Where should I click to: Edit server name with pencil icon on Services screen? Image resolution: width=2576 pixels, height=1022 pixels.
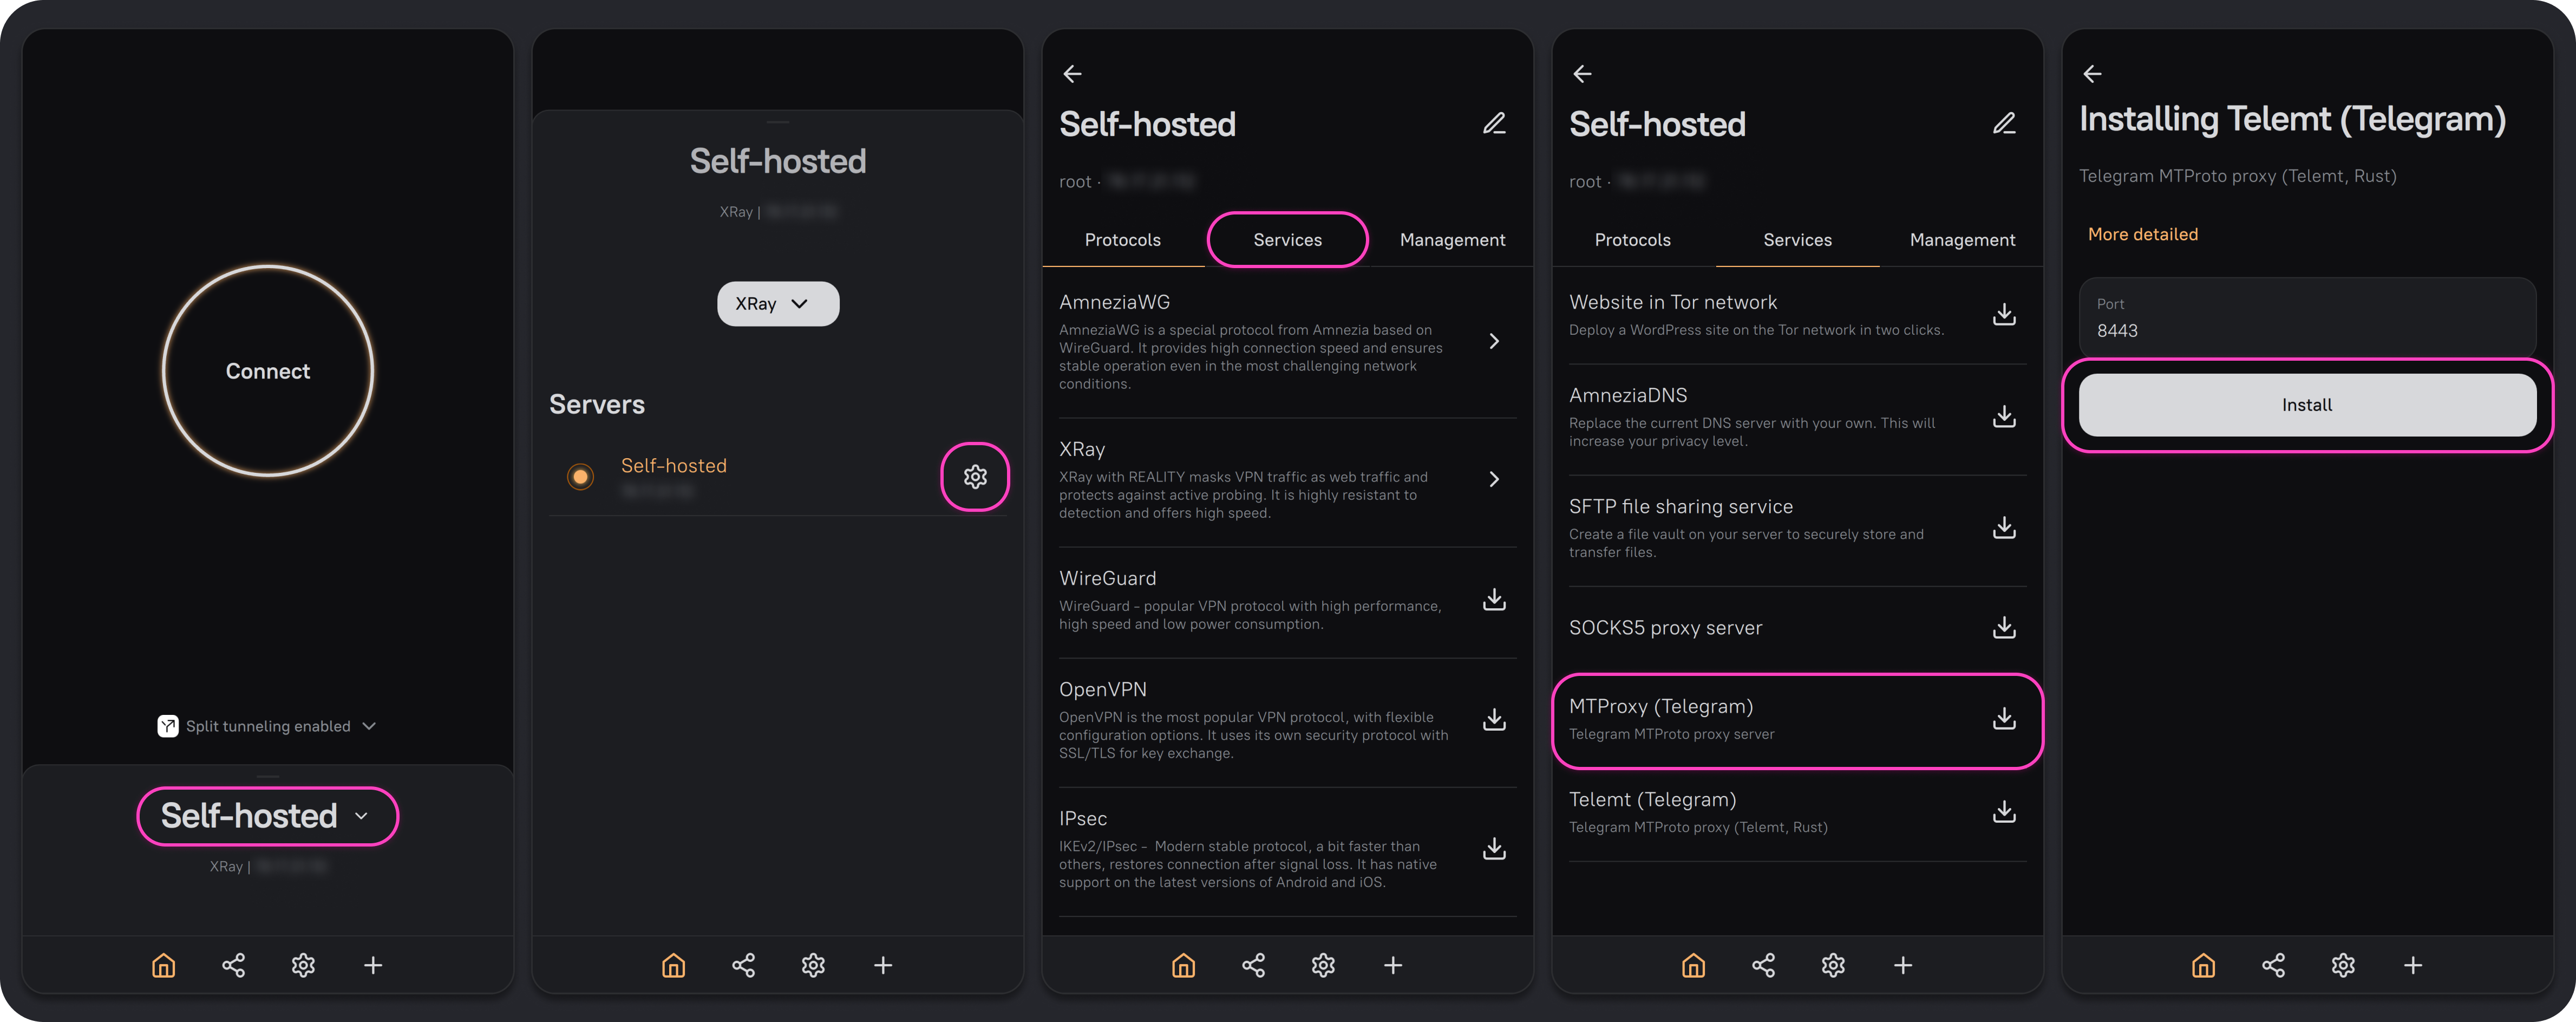pos(2004,124)
